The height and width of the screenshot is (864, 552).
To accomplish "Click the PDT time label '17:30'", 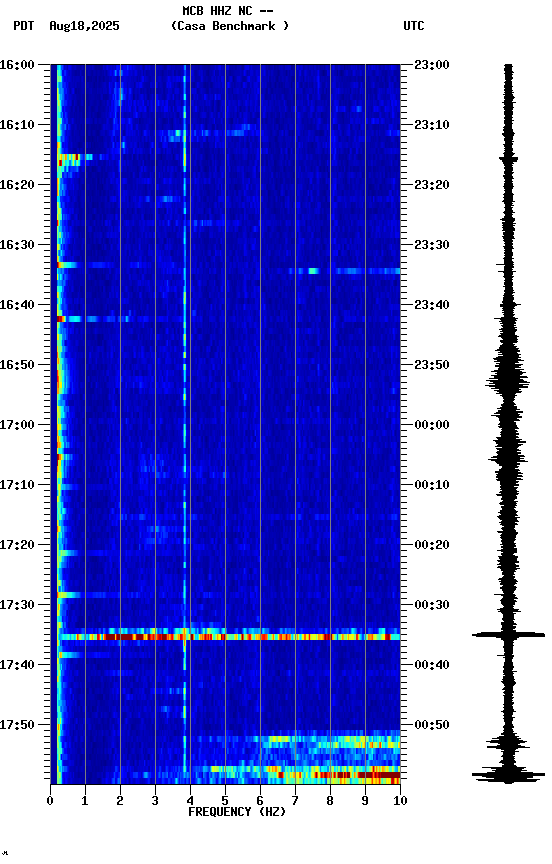I will point(17,605).
